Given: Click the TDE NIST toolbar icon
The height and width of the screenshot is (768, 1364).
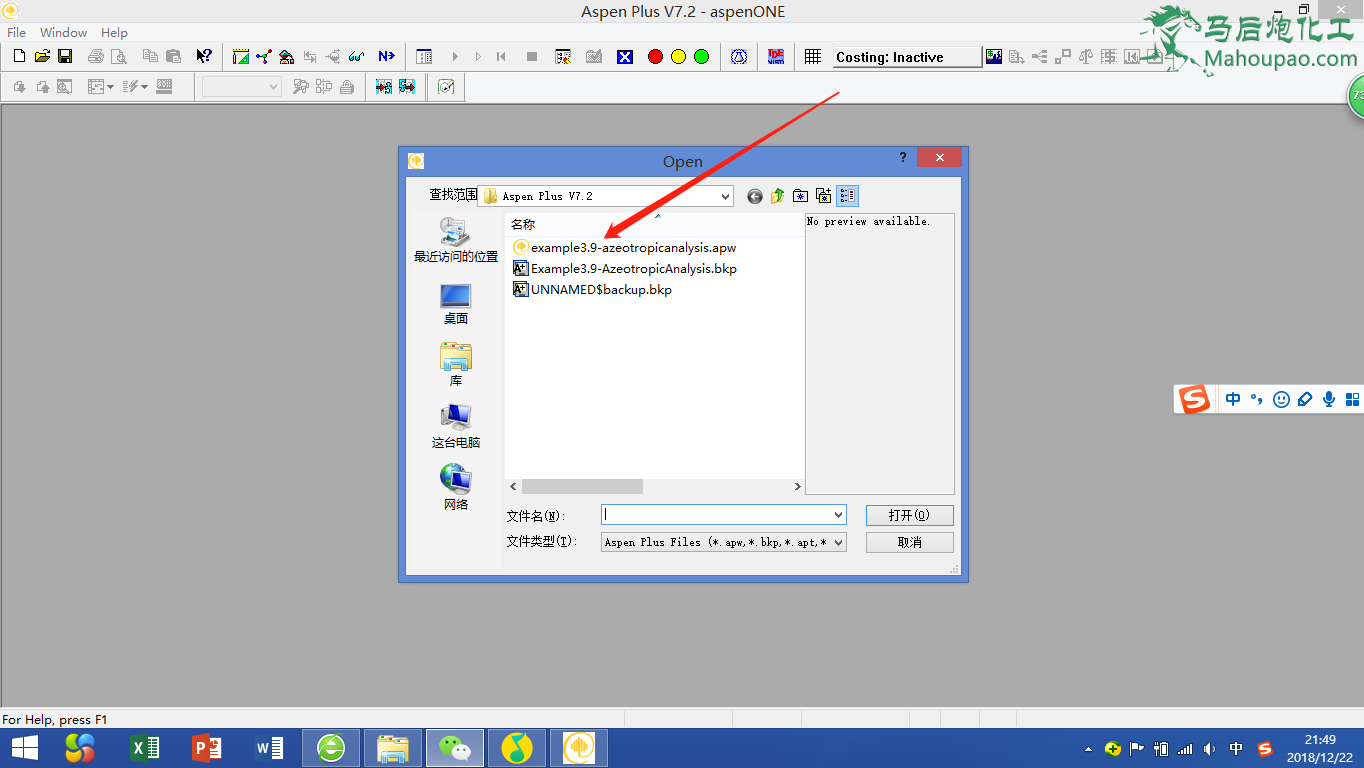Looking at the screenshot, I should [776, 57].
